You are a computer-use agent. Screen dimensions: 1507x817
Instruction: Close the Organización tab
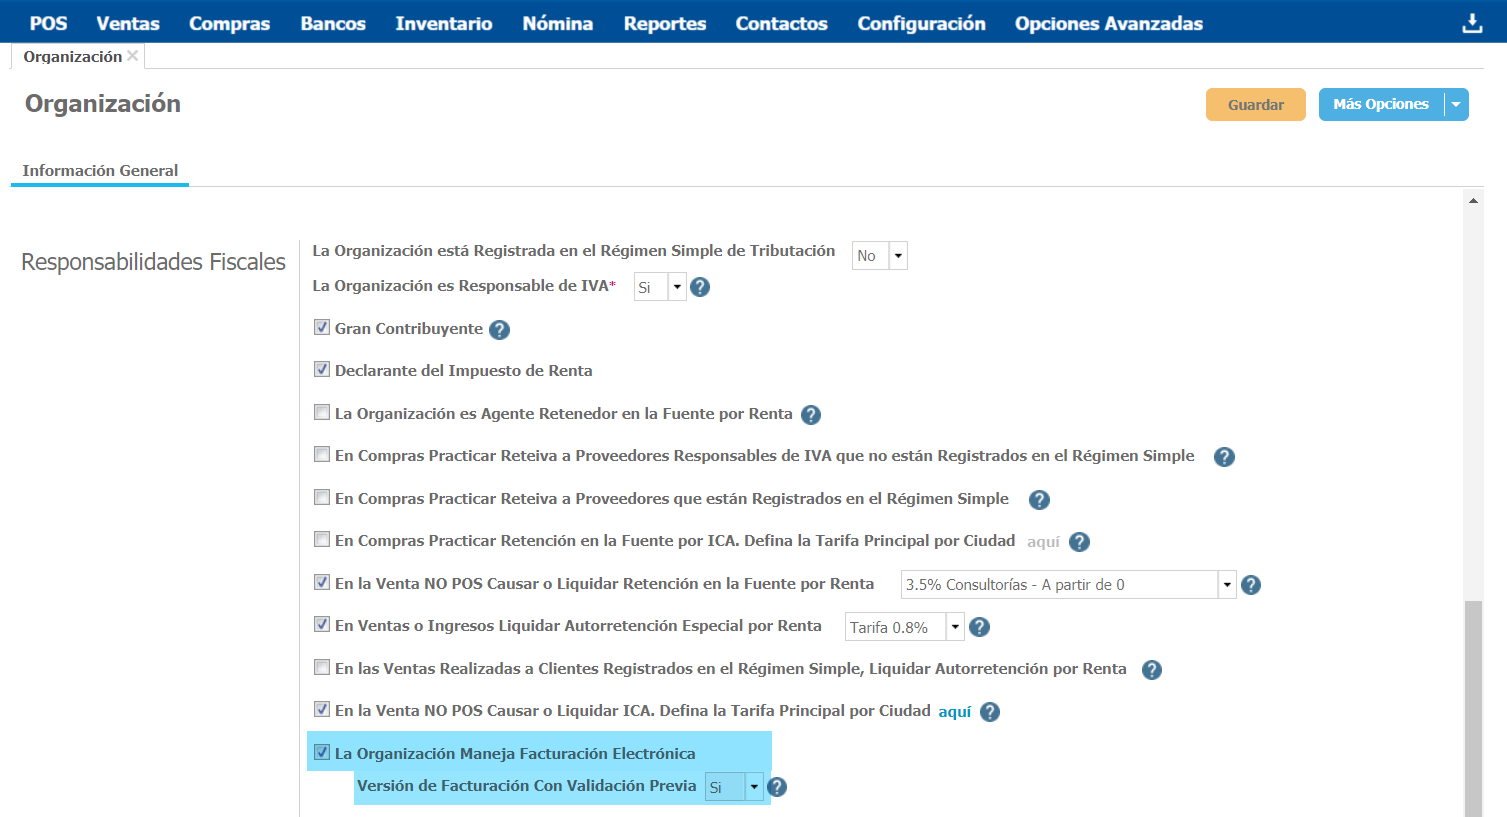tap(132, 56)
